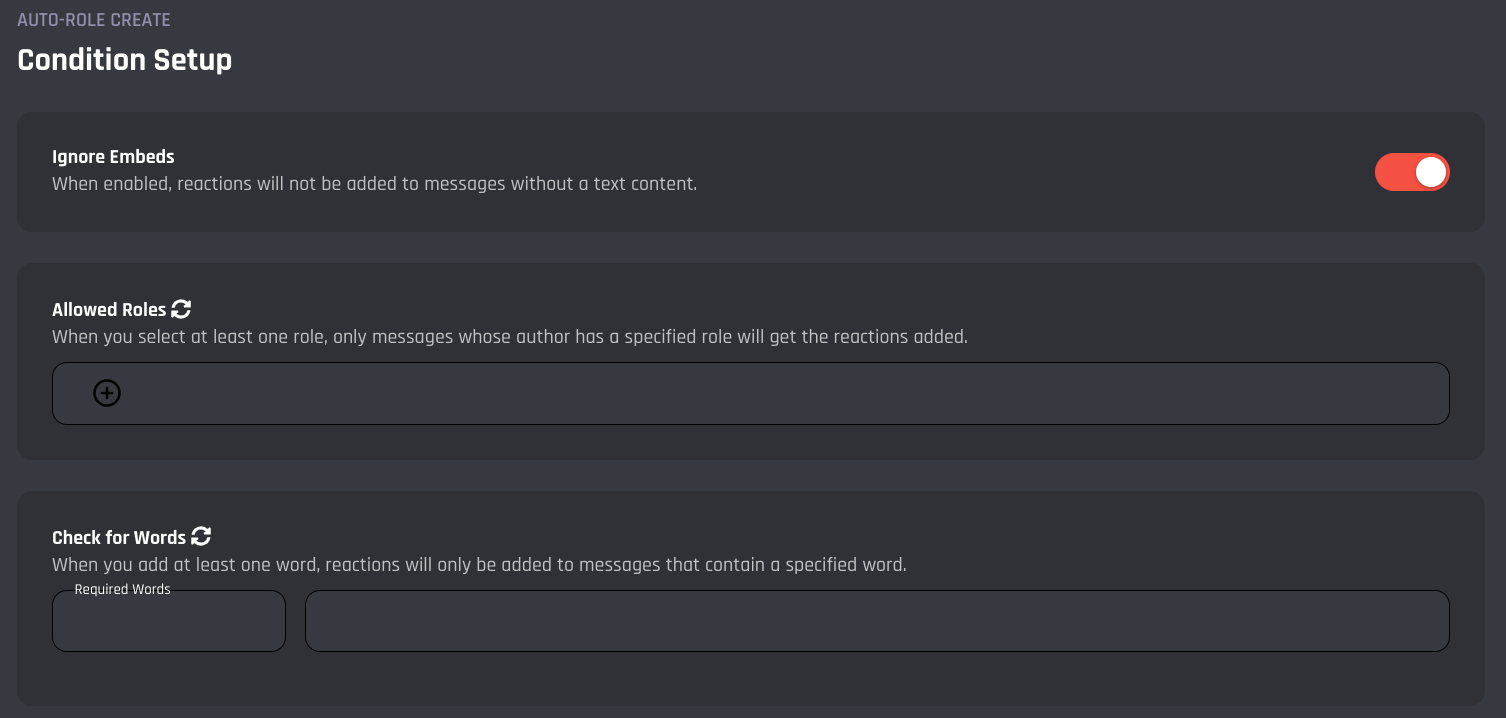Click the small Required Words floating label
The height and width of the screenshot is (718, 1506).
pyautogui.click(x=122, y=590)
